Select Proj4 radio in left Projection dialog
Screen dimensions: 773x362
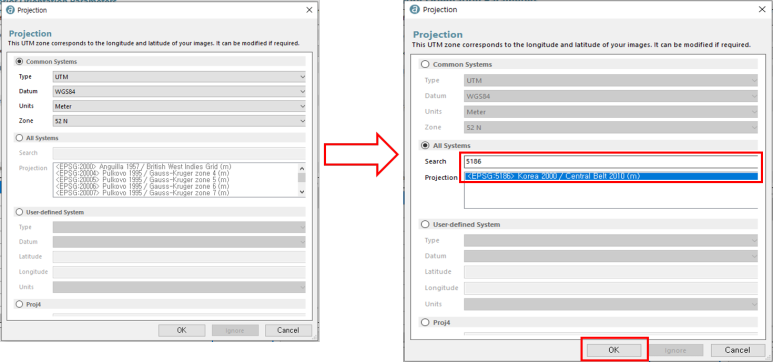(x=20, y=304)
